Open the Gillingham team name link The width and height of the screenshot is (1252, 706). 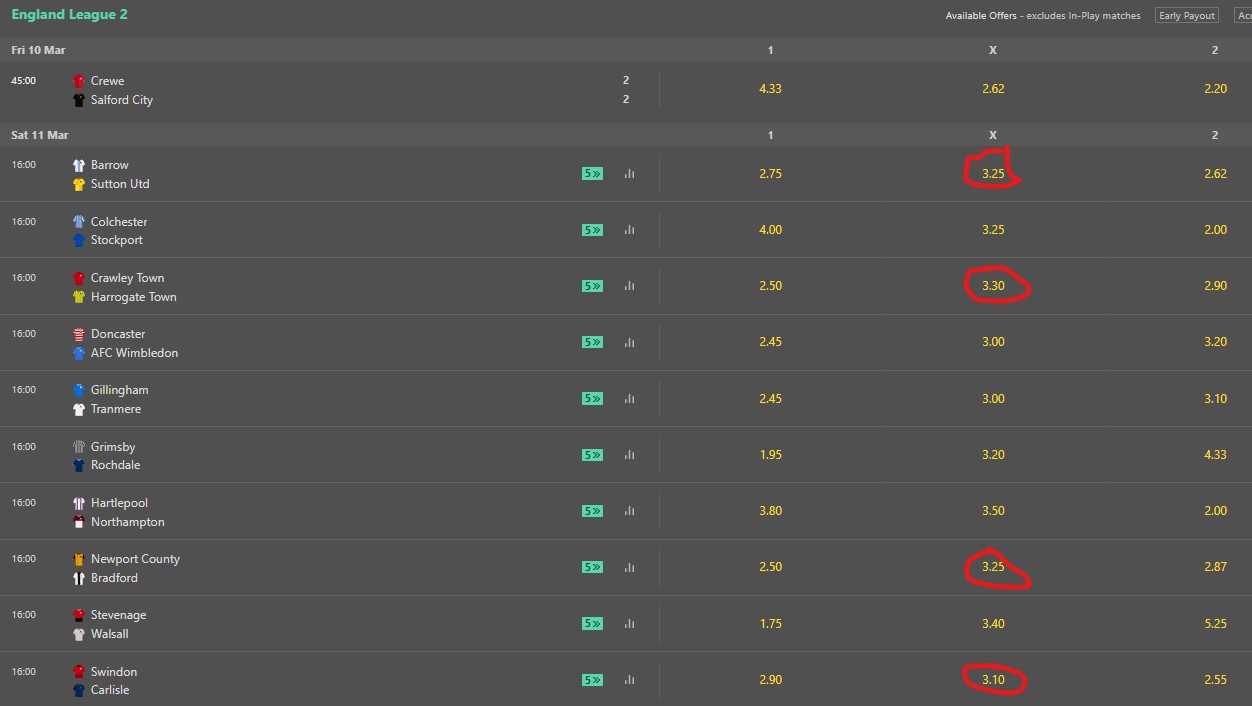(119, 390)
